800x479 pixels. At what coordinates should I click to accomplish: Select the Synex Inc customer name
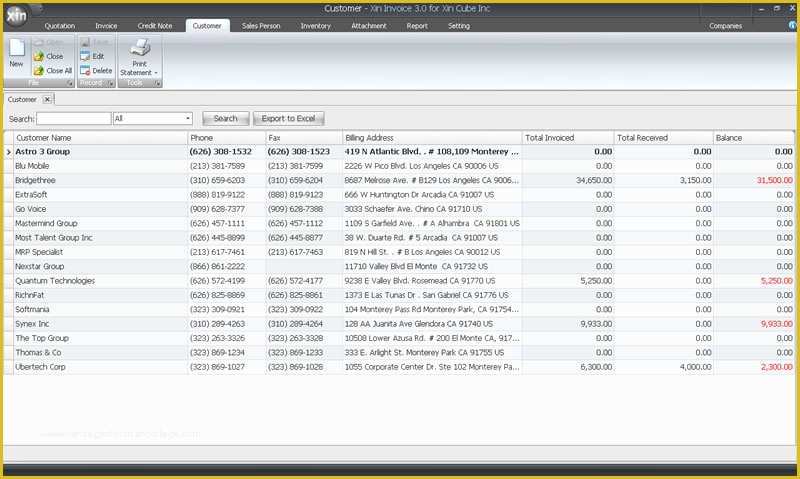click(x=32, y=324)
